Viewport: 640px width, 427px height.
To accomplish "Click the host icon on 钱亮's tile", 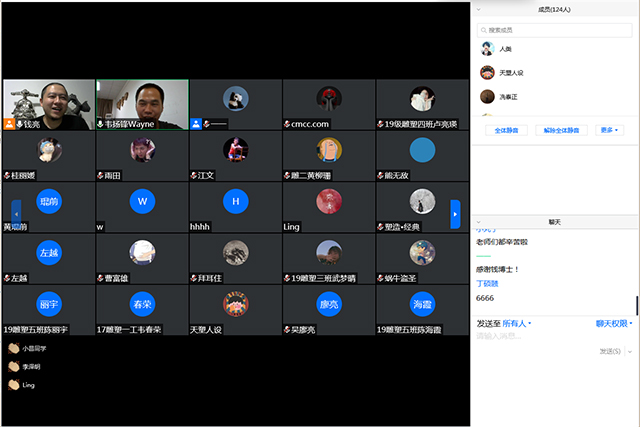I will point(10,124).
